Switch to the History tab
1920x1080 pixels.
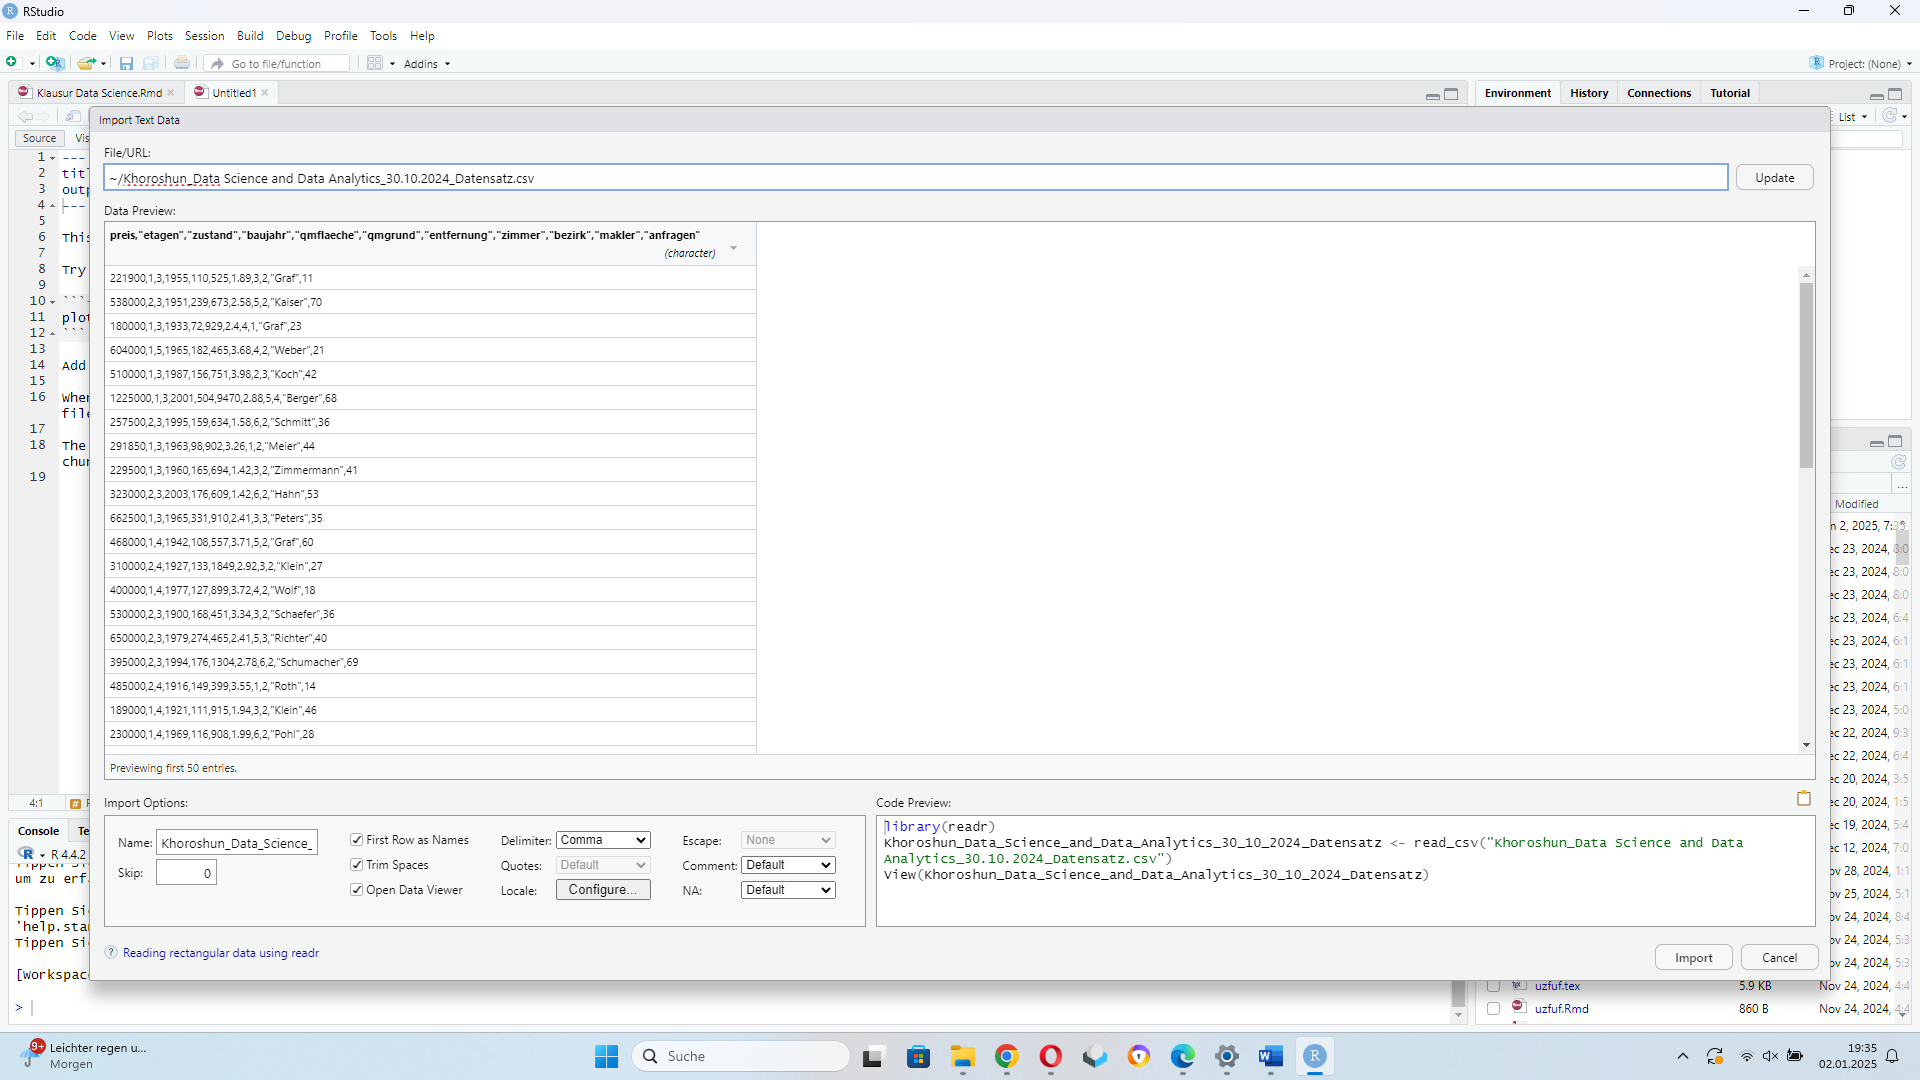click(x=1588, y=93)
